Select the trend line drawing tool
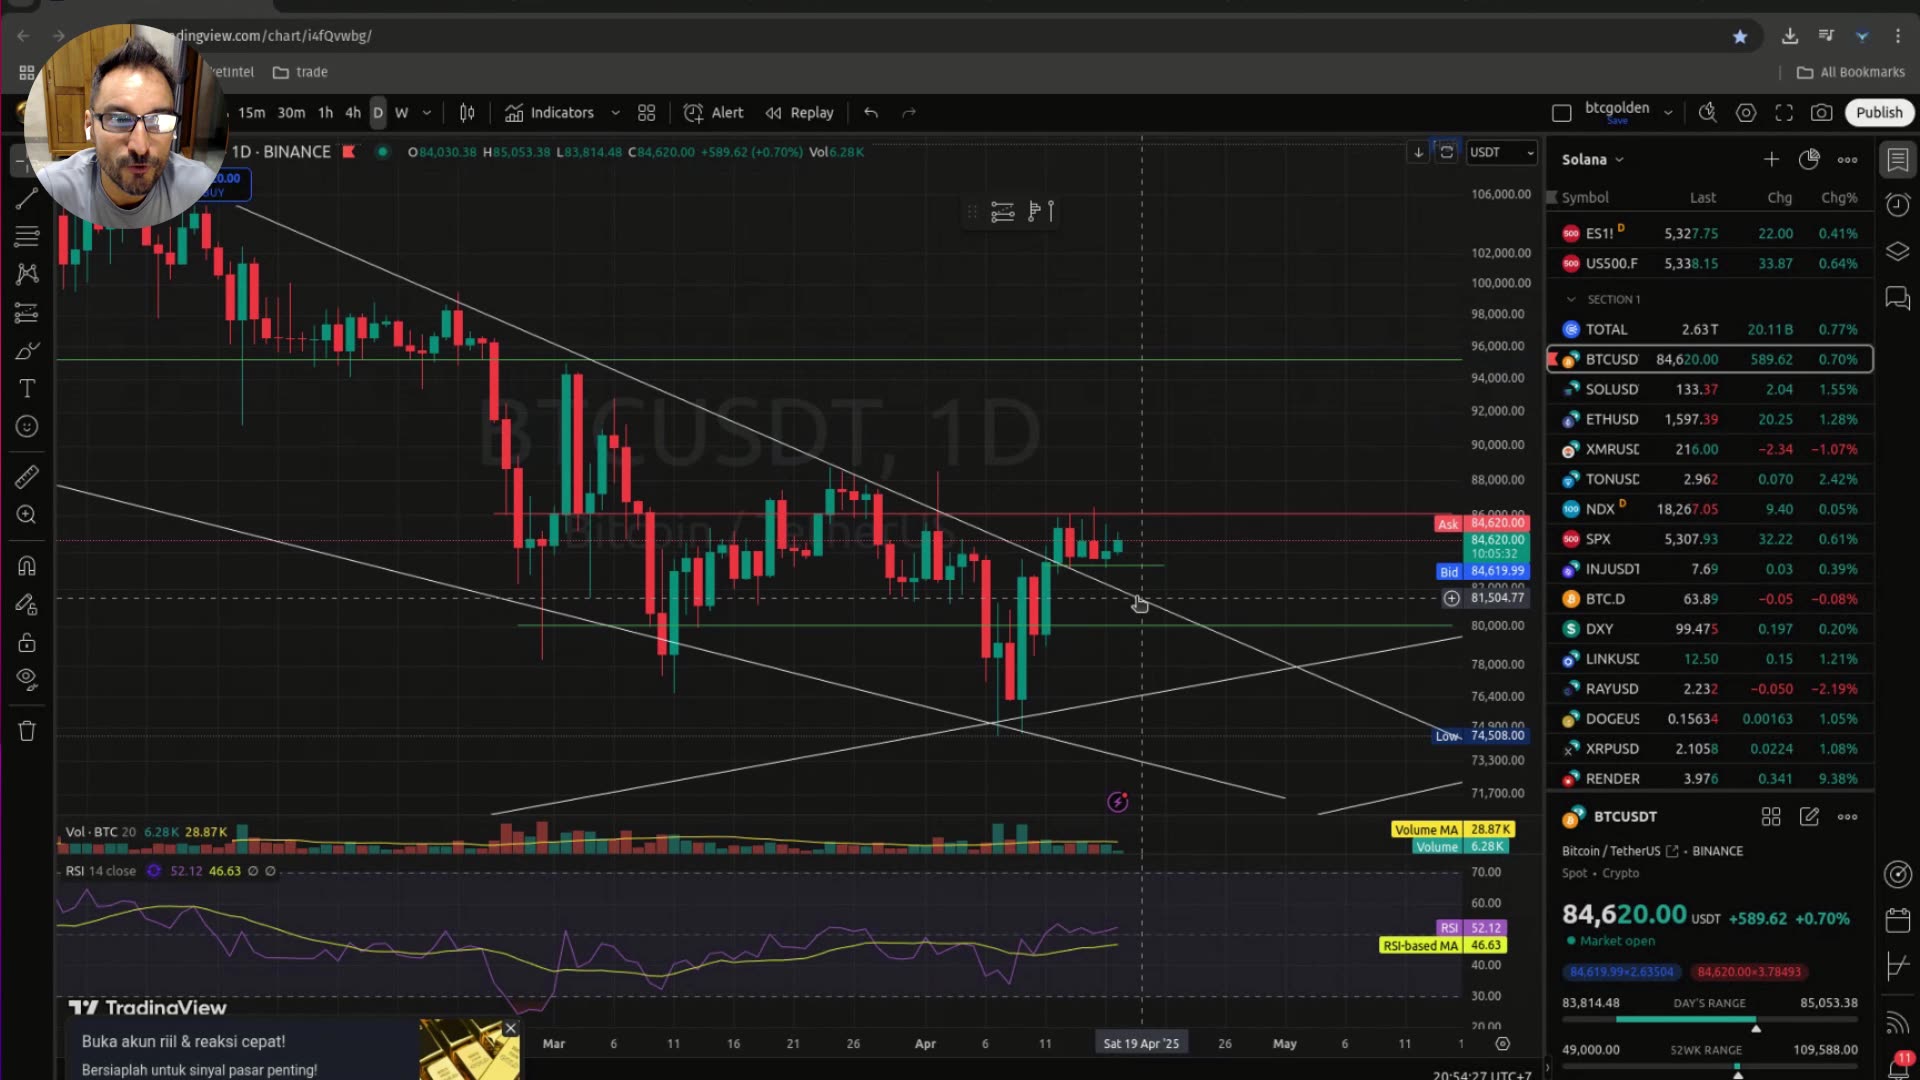Screen dimensions: 1920x1080 [27, 198]
